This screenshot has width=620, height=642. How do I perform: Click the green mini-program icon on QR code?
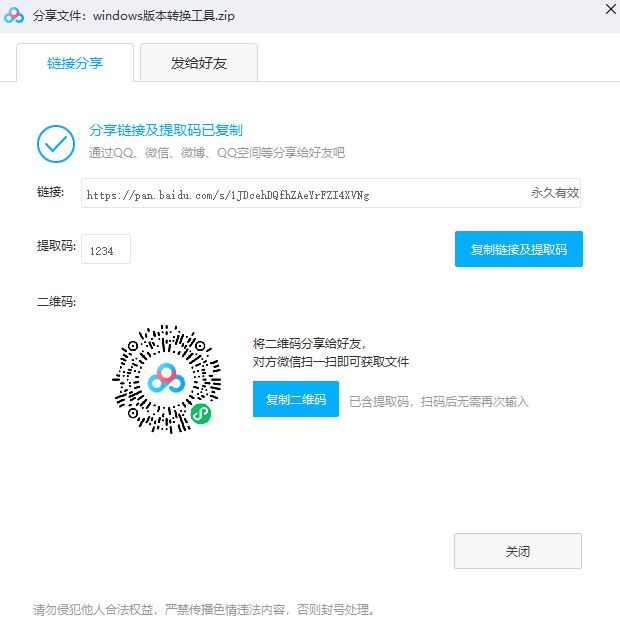point(201,414)
